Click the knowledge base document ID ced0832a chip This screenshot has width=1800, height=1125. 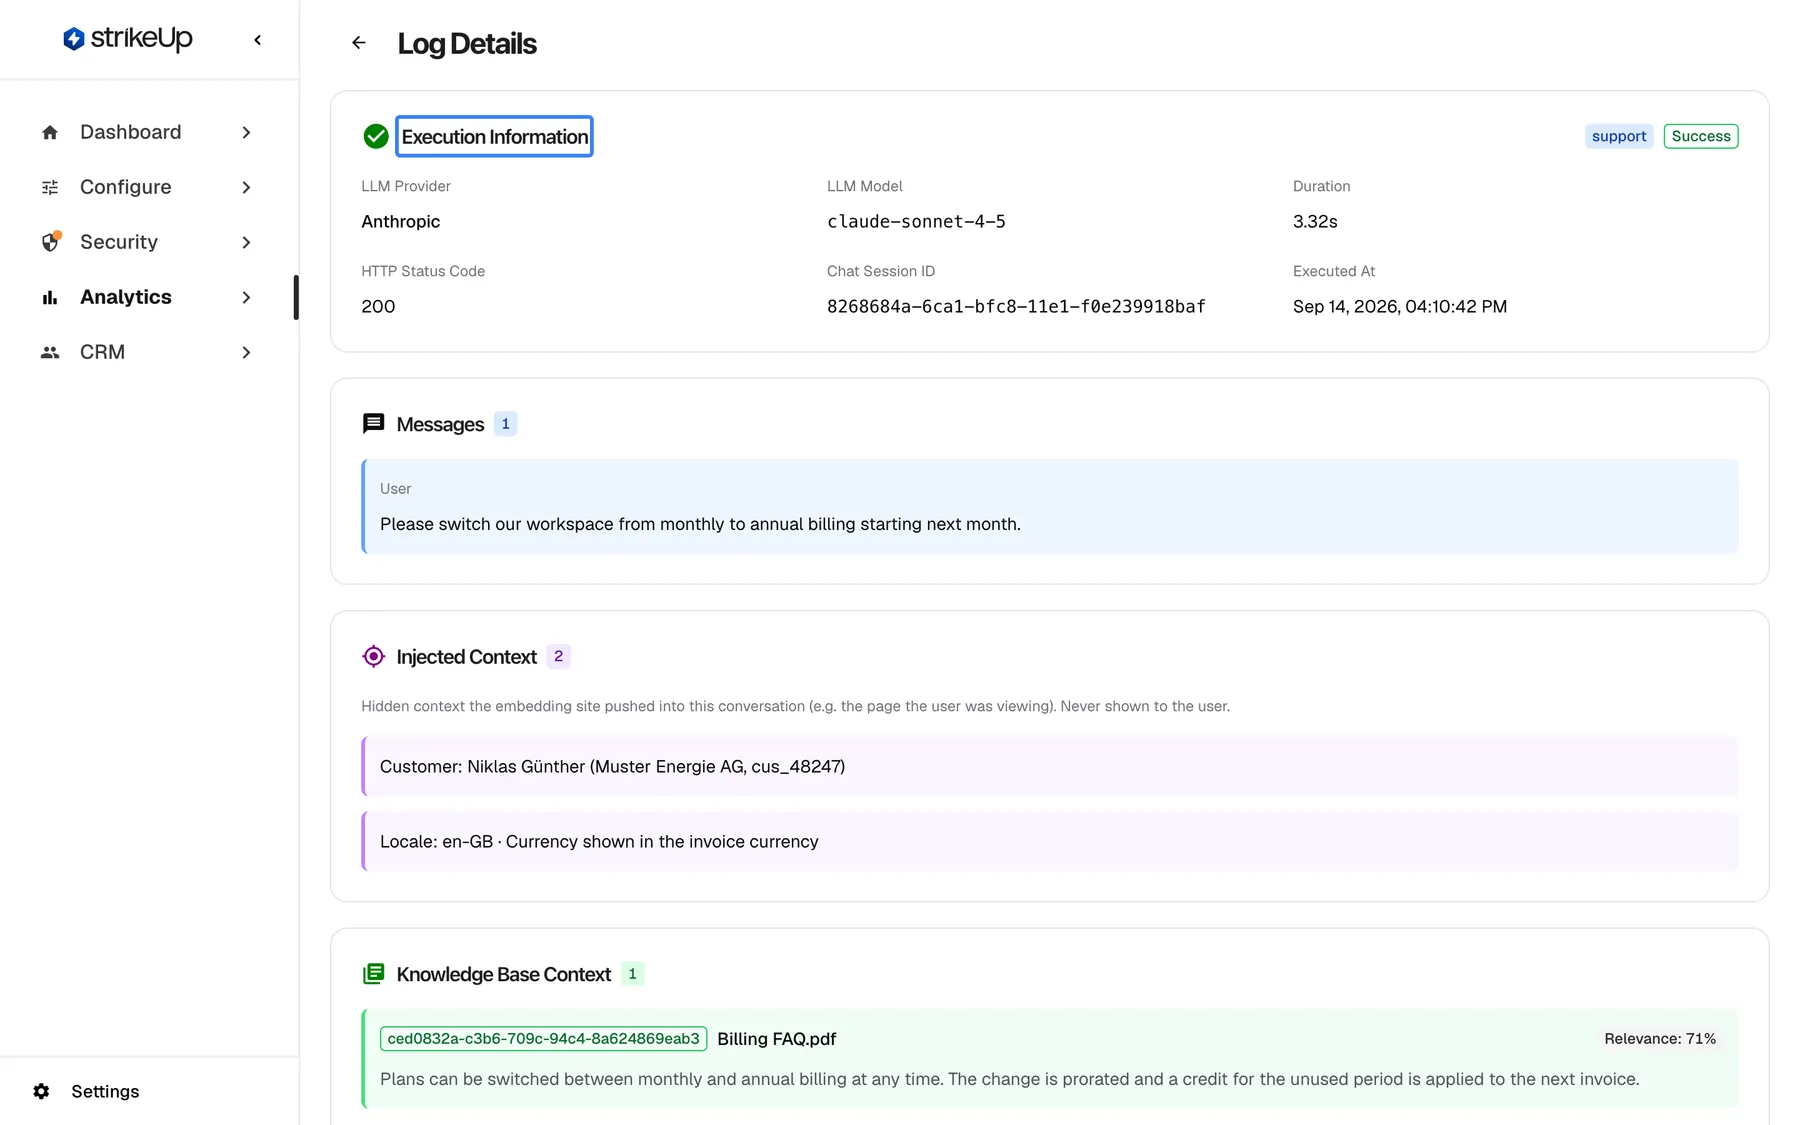tap(543, 1038)
